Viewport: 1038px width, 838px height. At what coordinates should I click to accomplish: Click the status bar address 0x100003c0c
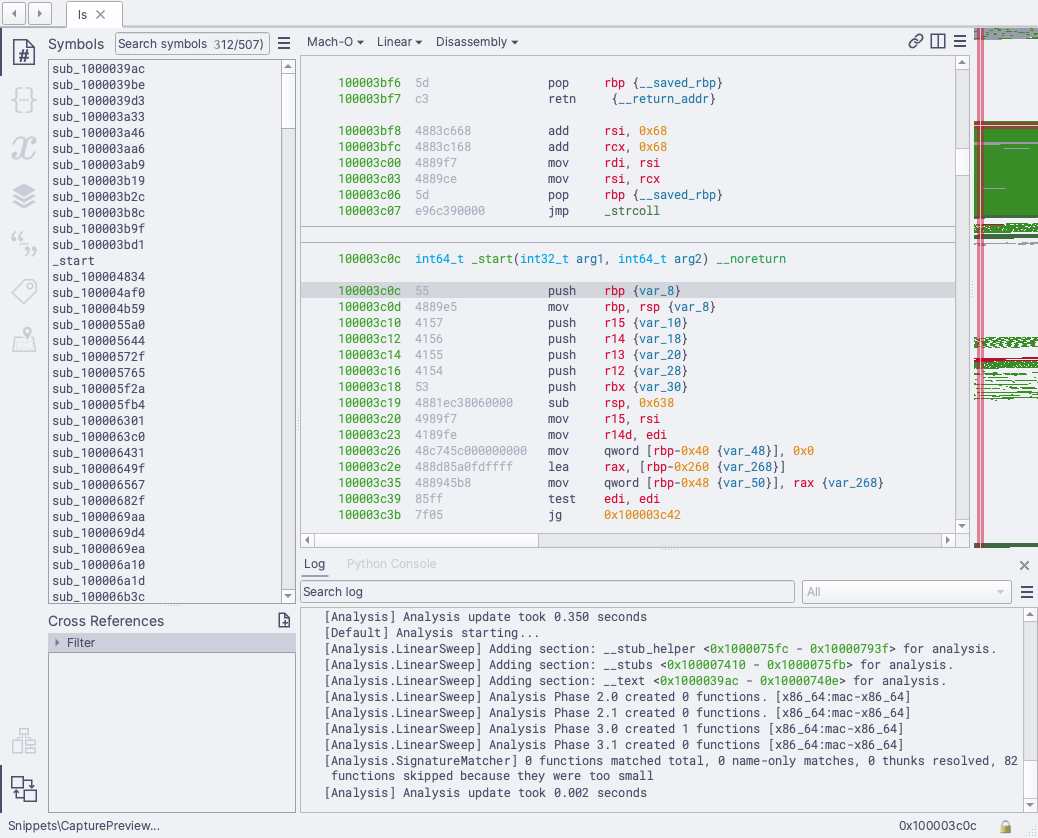pos(937,825)
